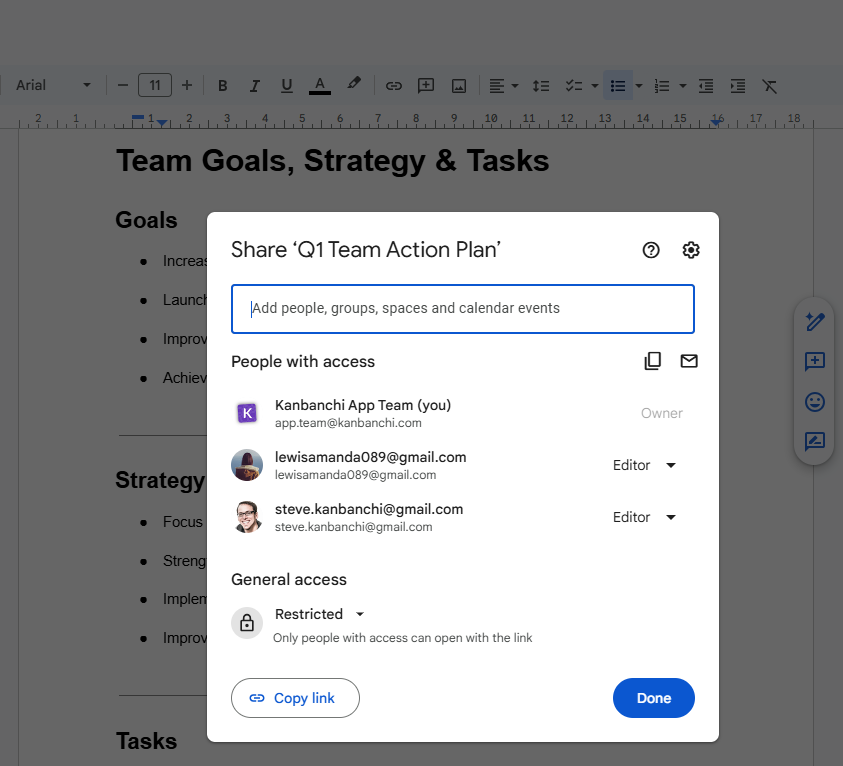The image size is (843, 766).
Task: Apply bold formatting from the toolbar
Action: click(x=222, y=85)
